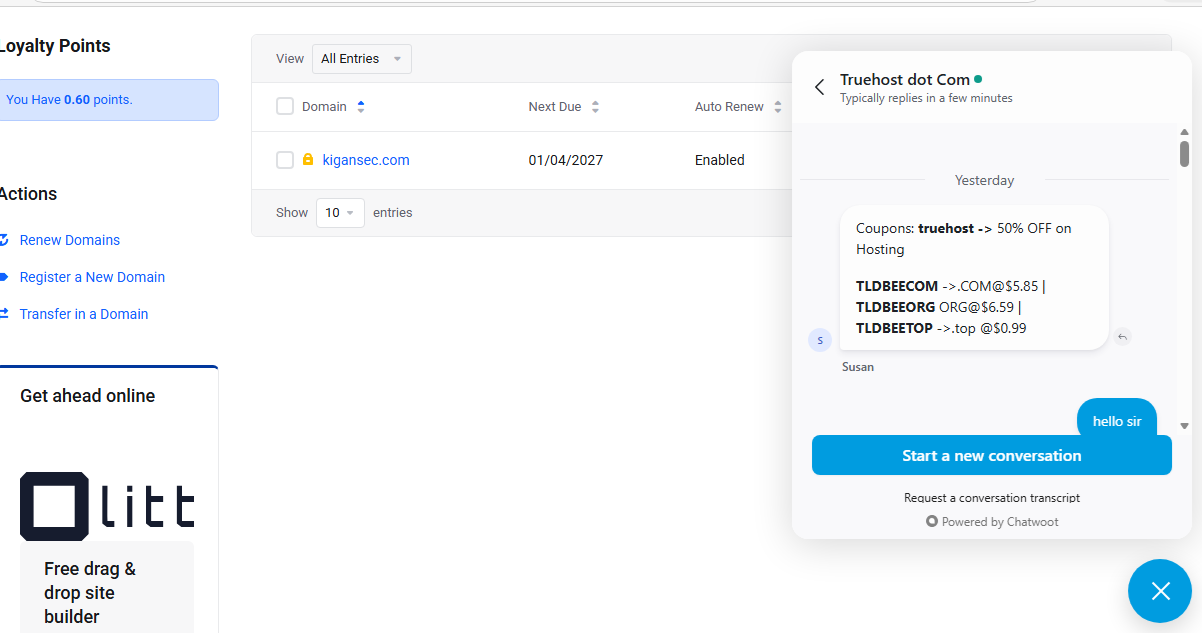Click the green online status dot
The height and width of the screenshot is (633, 1202).
pos(978,79)
